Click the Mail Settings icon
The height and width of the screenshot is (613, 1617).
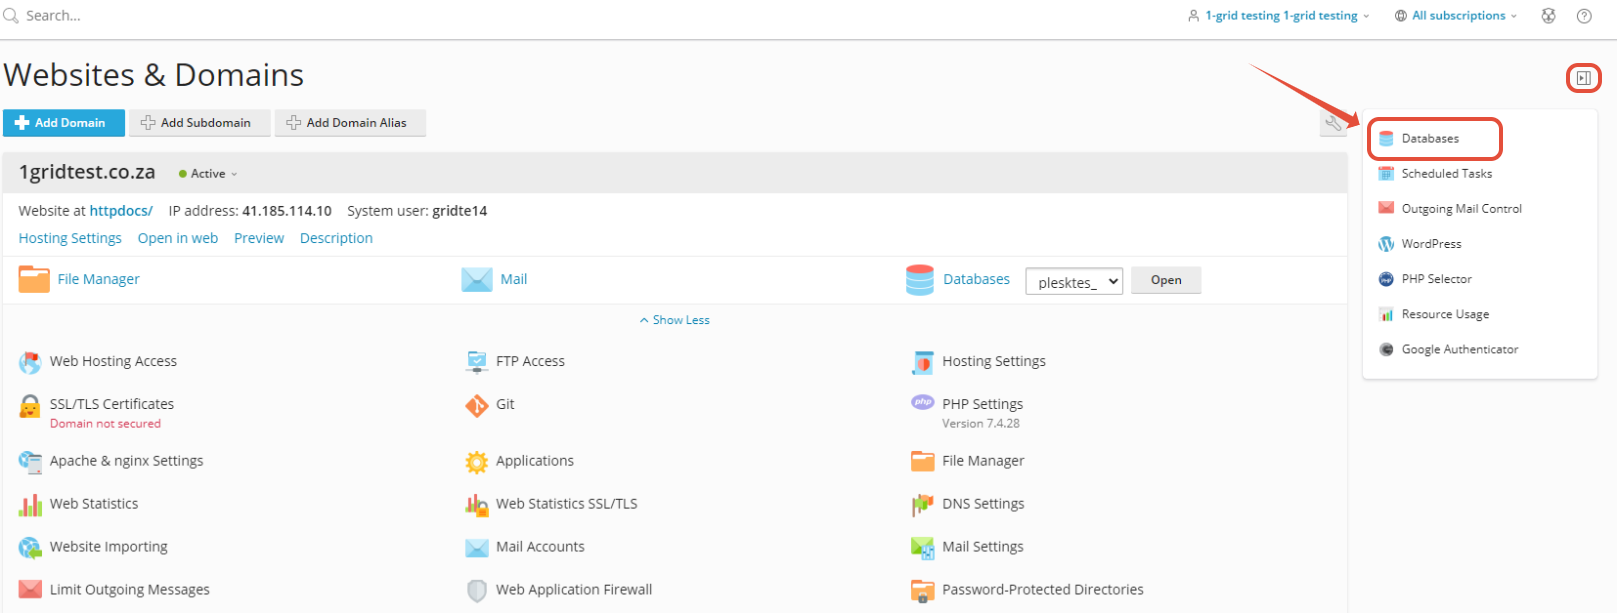pyautogui.click(x=922, y=548)
